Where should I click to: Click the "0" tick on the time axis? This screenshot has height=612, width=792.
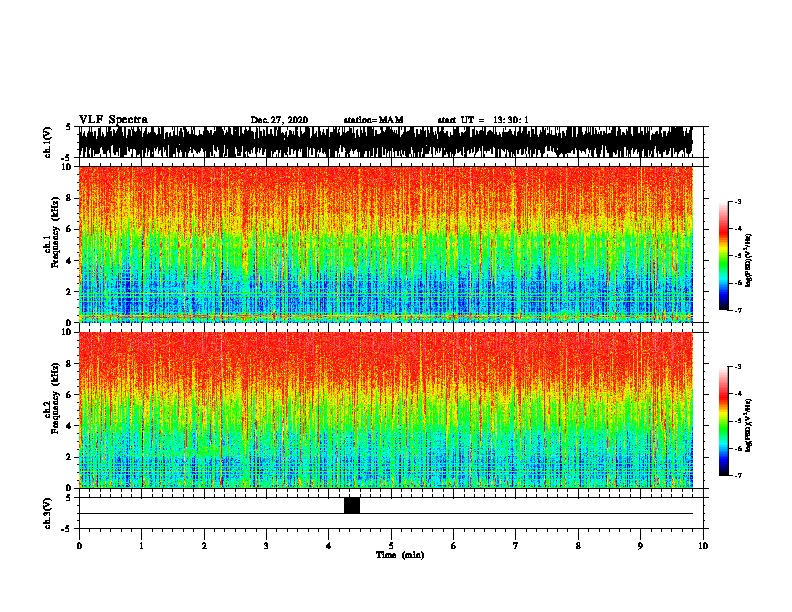pos(79,546)
